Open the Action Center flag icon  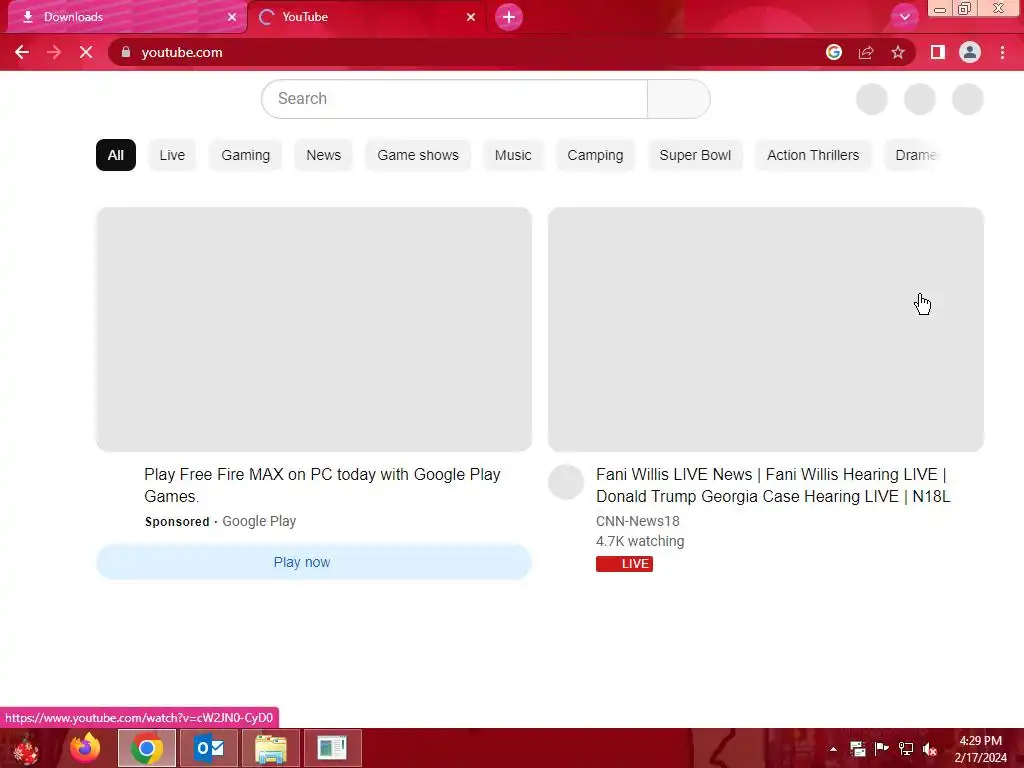(882, 749)
